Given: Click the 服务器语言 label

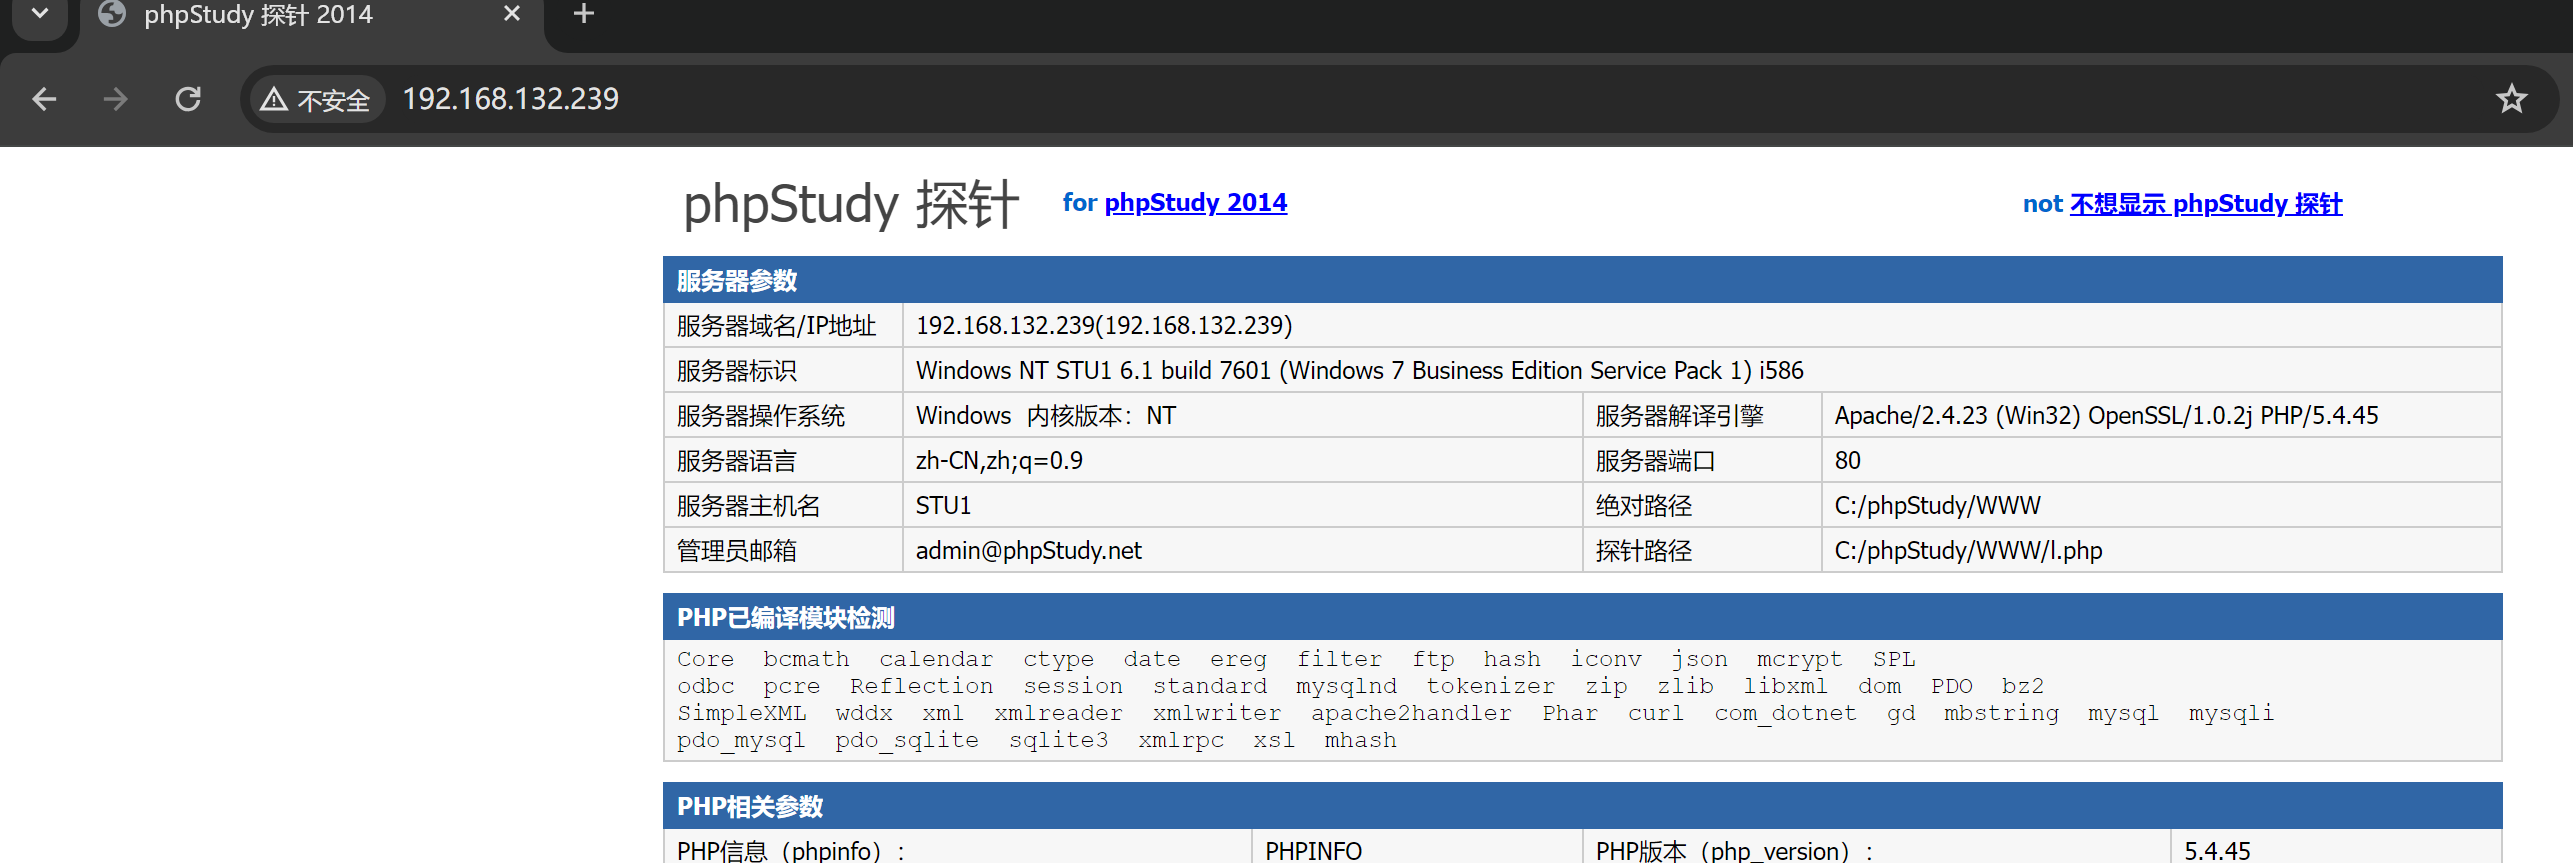Looking at the screenshot, I should pos(736,461).
